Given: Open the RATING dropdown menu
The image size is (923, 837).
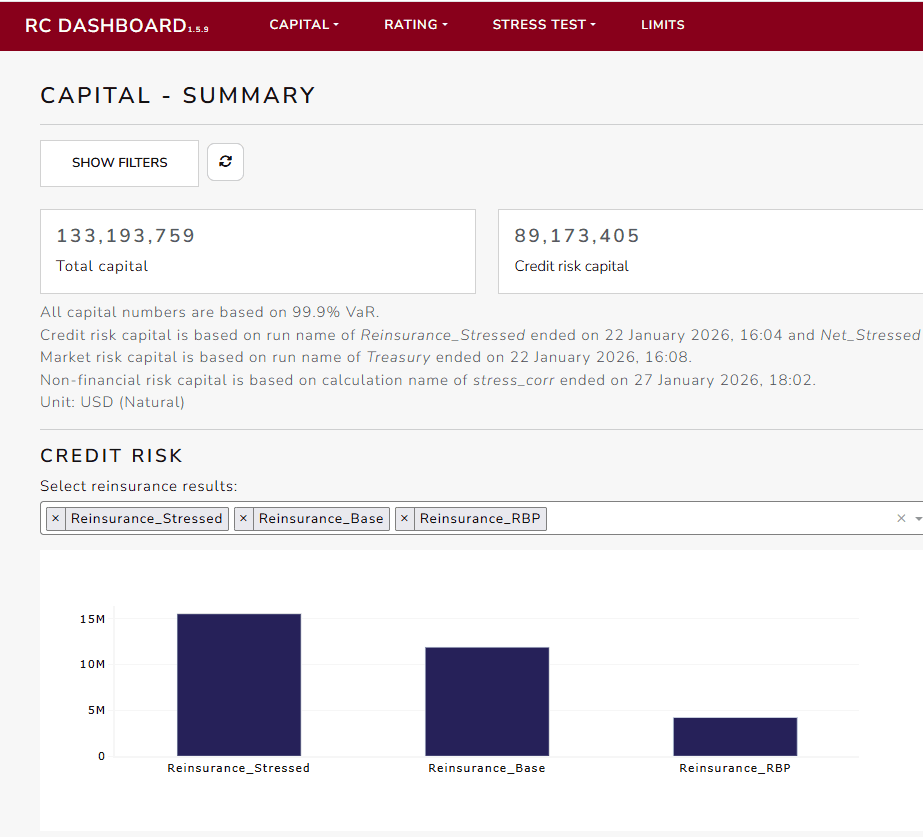Looking at the screenshot, I should (416, 25).
